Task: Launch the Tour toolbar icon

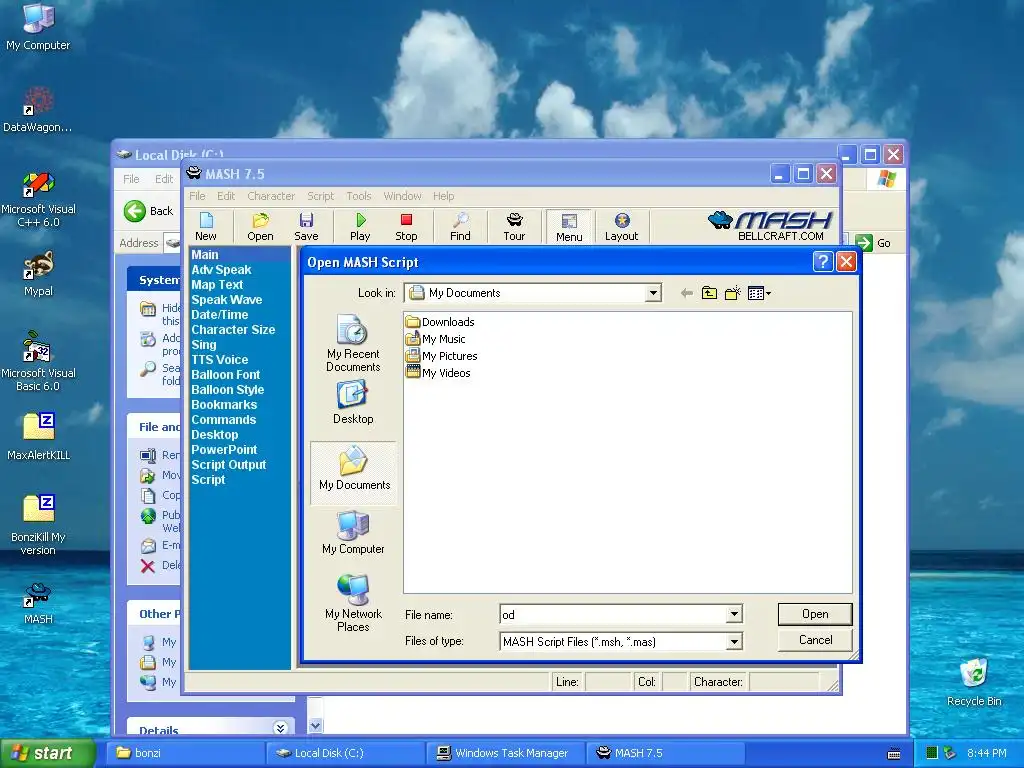Action: click(514, 226)
